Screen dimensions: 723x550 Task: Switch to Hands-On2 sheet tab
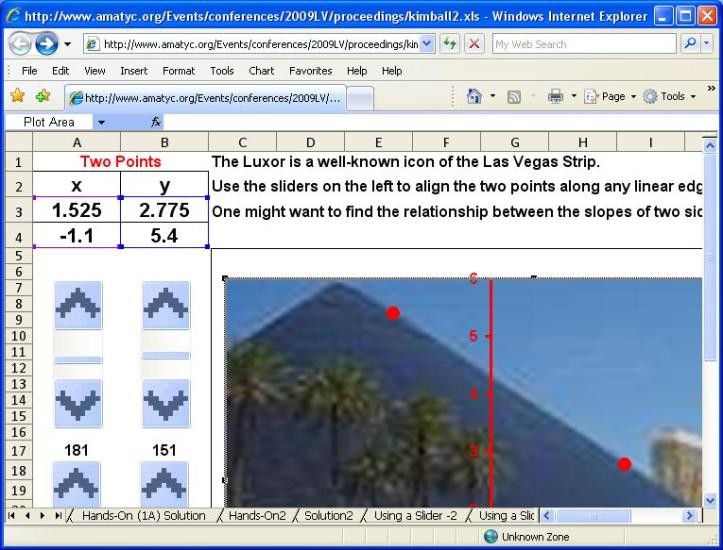[257, 515]
